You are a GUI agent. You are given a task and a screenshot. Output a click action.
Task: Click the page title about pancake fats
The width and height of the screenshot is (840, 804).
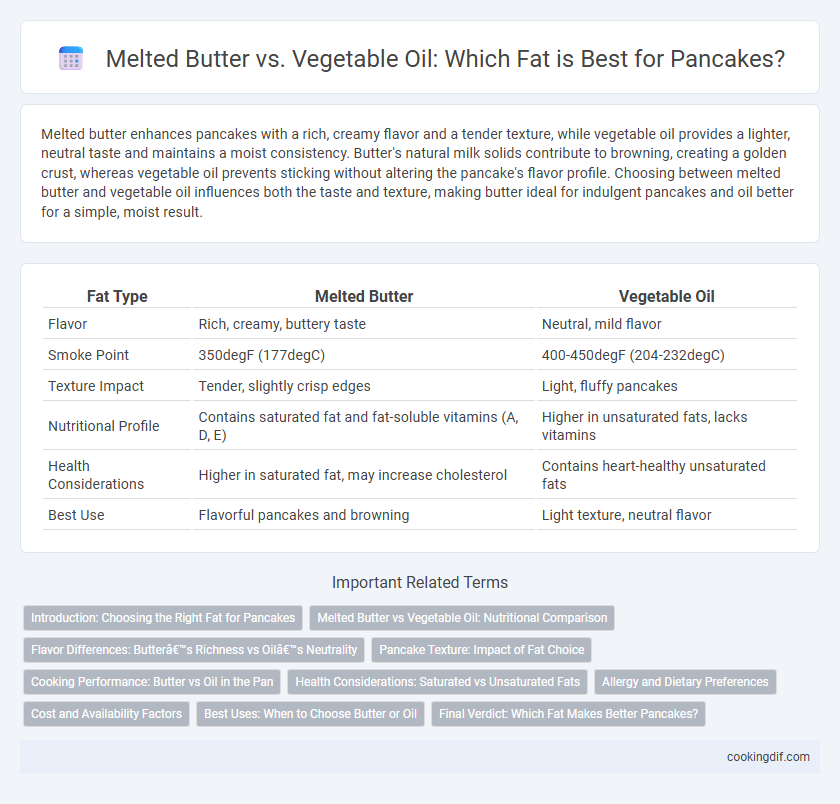coord(445,58)
